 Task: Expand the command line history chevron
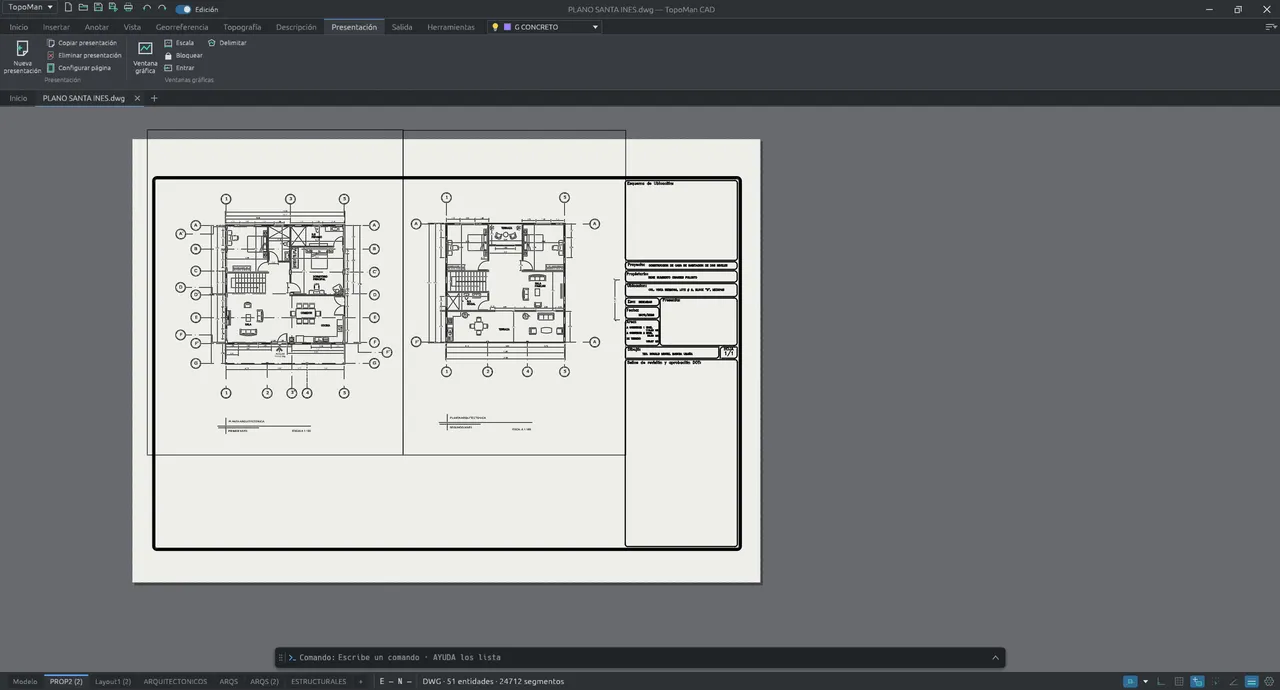click(x=995, y=657)
